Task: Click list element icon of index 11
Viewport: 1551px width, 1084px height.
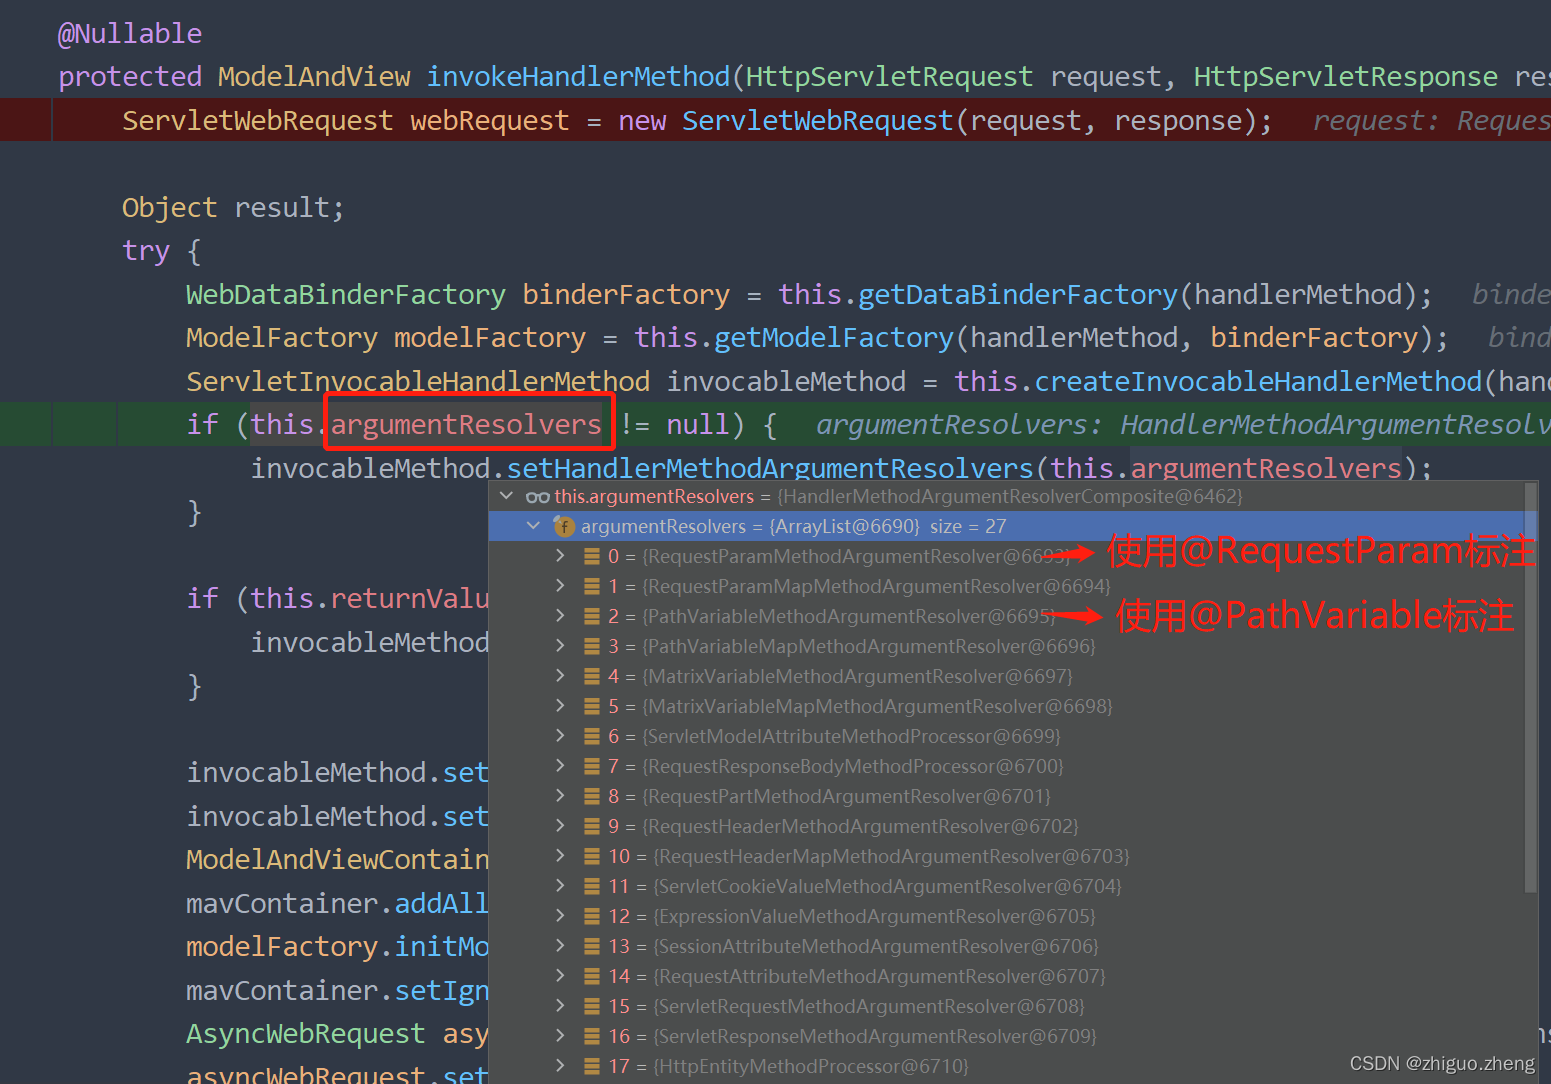Action: [592, 886]
